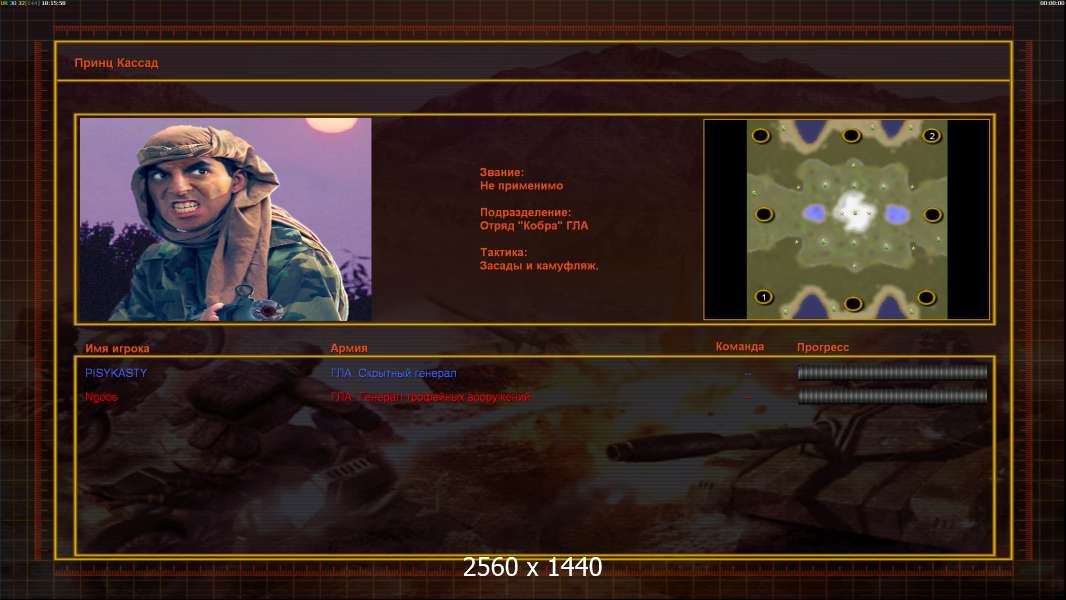Click the 'Звание:' label

502,173
